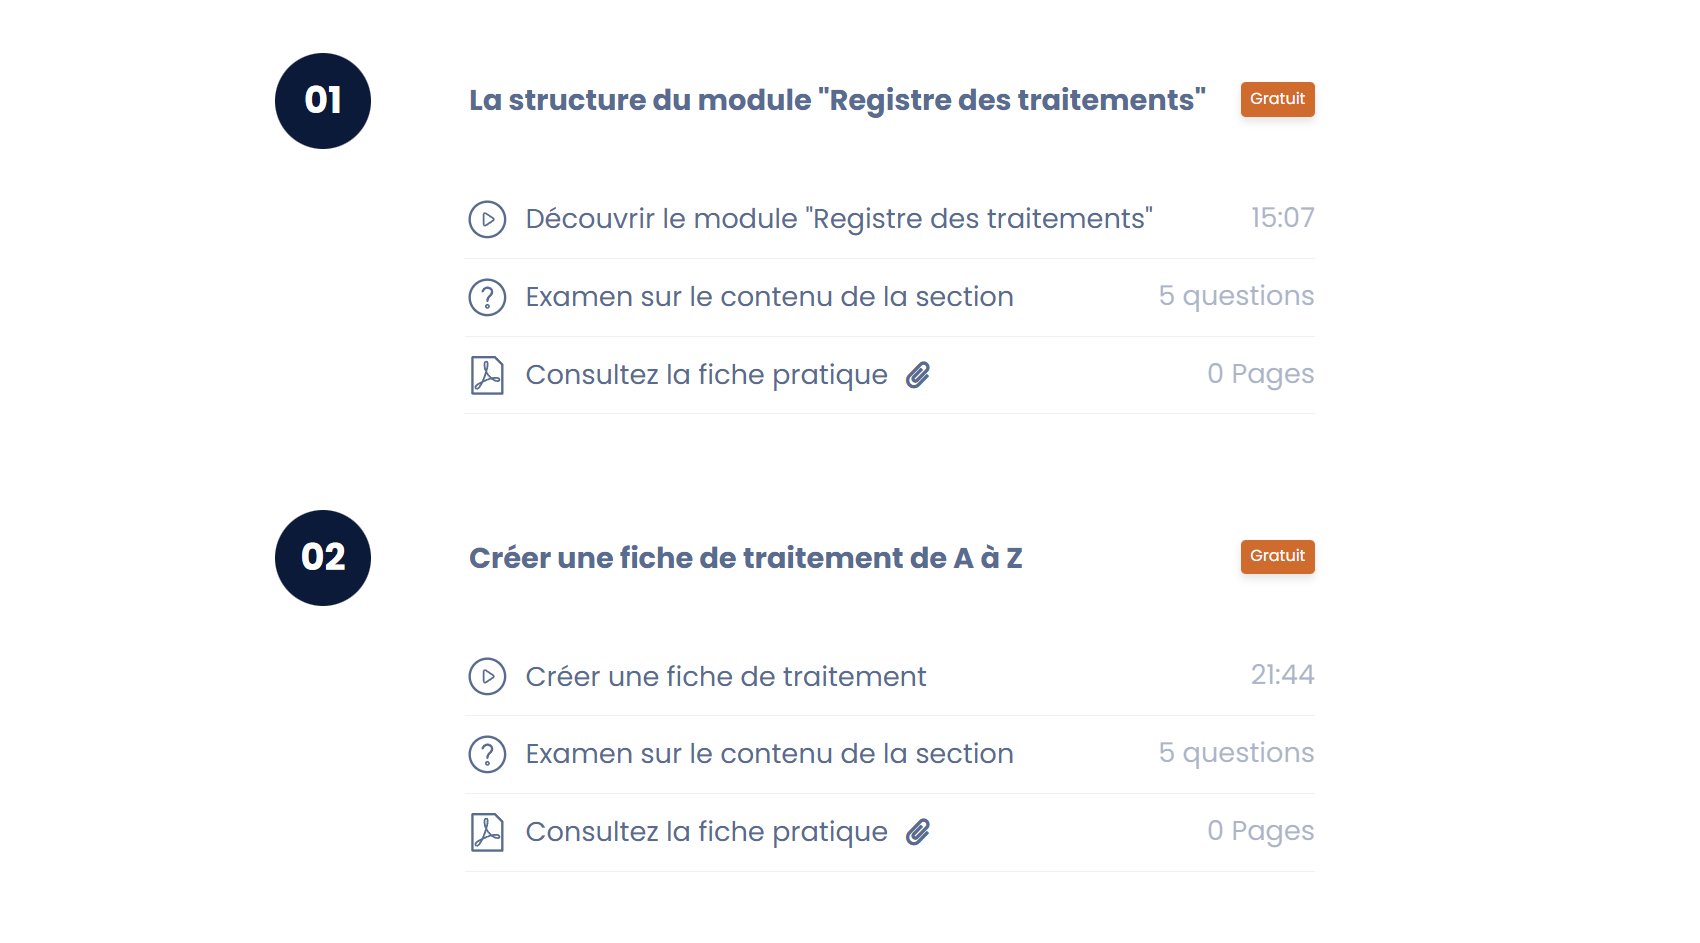Open Consultez la fiche pratique in section 02
Viewport: 1700px width, 943px height.
706,832
